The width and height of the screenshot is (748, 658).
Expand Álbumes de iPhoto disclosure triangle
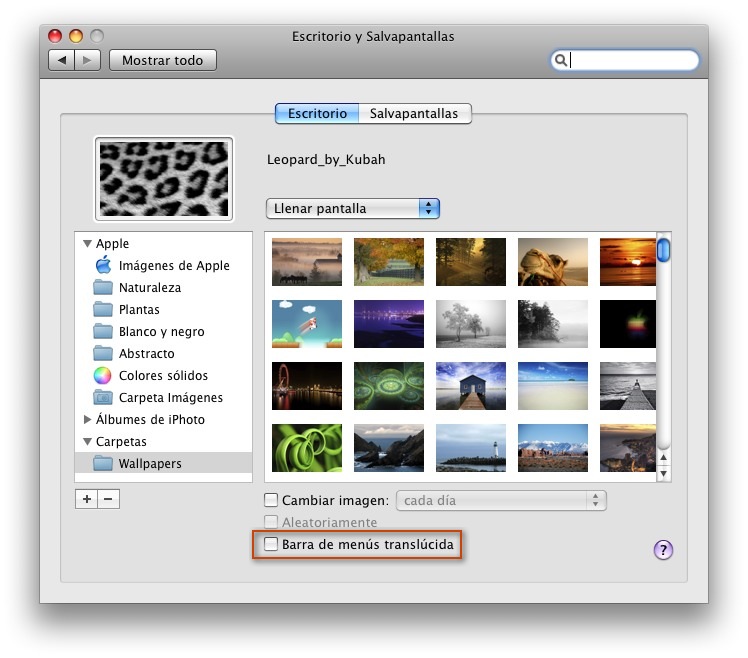(x=87, y=419)
